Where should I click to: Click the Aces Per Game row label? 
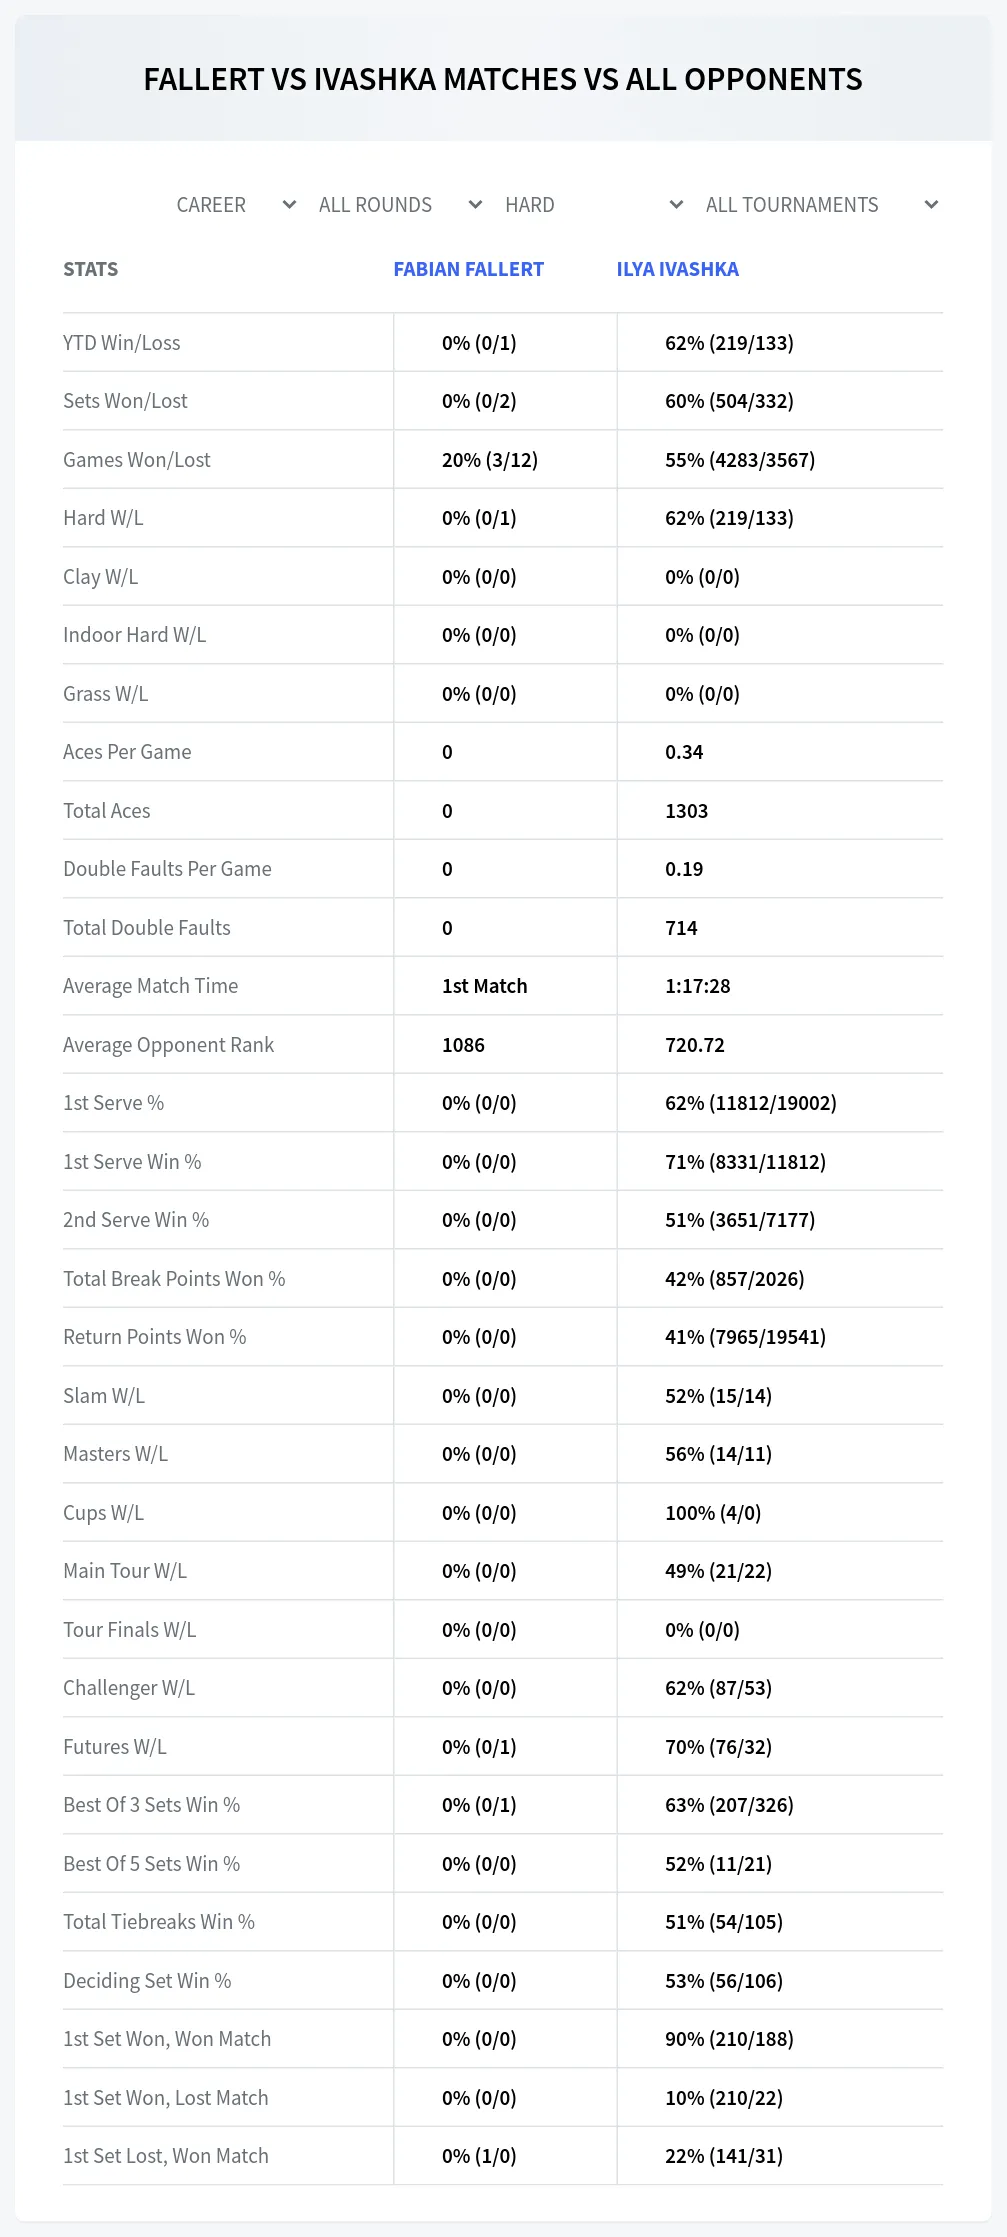pyautogui.click(x=127, y=752)
